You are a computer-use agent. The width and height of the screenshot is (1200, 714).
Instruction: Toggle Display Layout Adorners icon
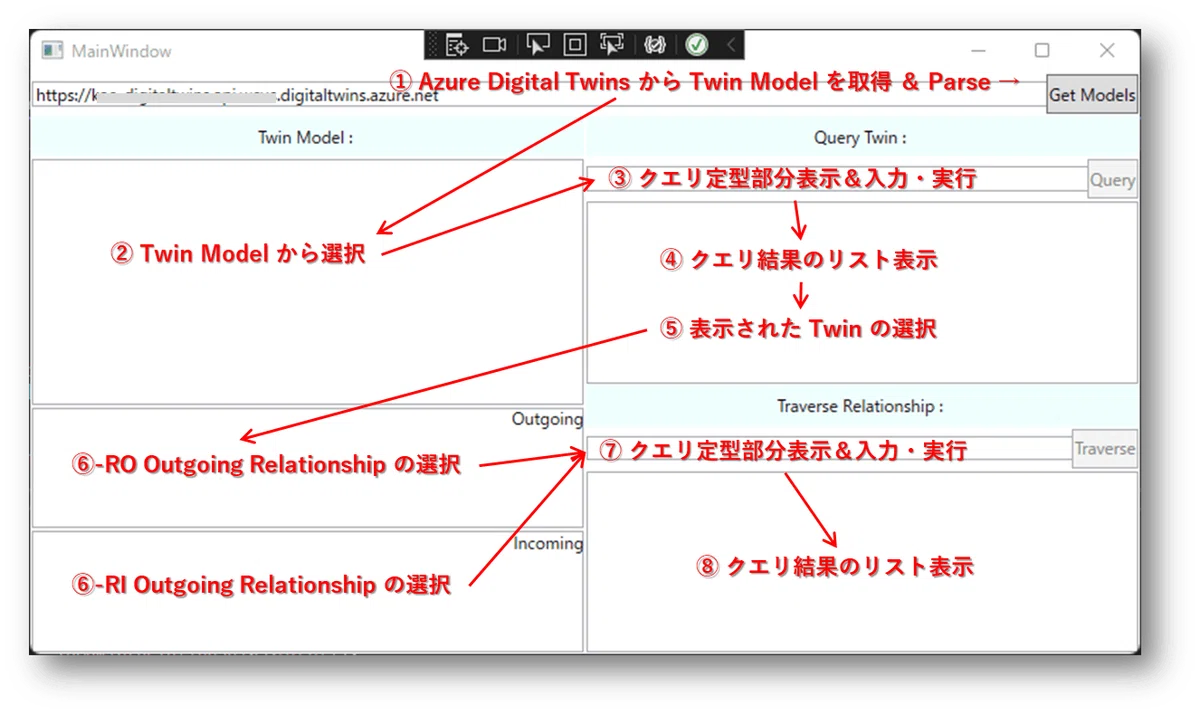click(x=575, y=45)
